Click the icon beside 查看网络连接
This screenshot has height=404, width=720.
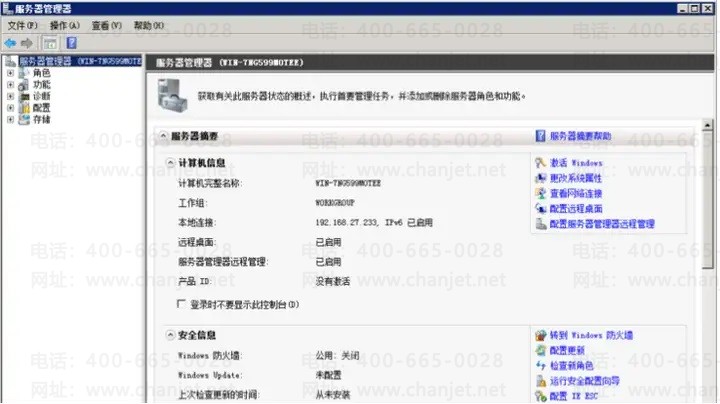540,193
